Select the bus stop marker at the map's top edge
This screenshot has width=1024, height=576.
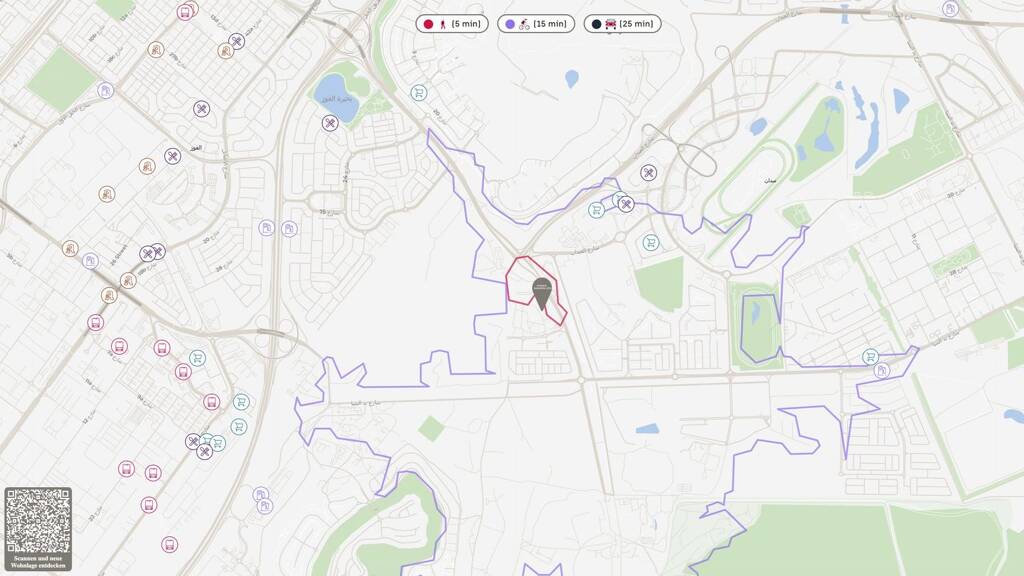coord(185,12)
